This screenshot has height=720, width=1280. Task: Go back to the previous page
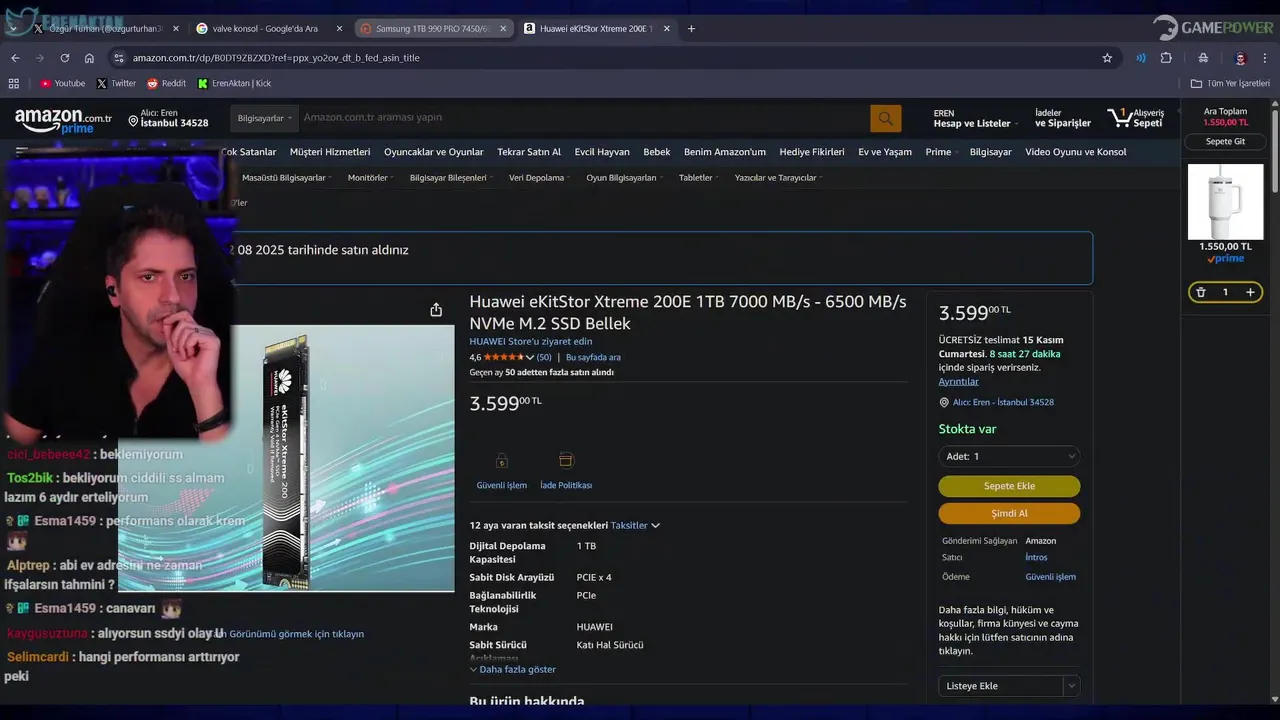[15, 58]
